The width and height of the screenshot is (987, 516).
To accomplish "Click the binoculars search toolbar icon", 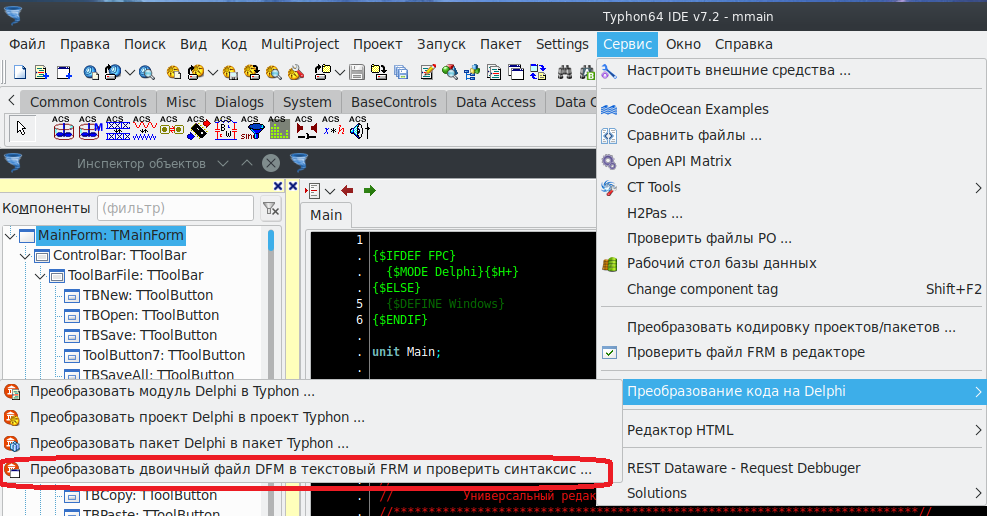I will [x=565, y=72].
